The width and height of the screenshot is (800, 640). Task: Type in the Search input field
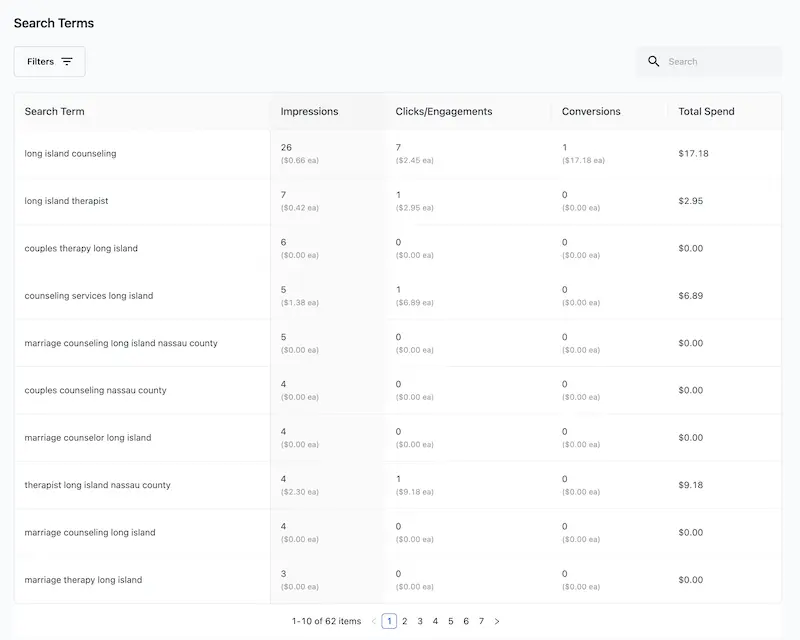click(720, 61)
